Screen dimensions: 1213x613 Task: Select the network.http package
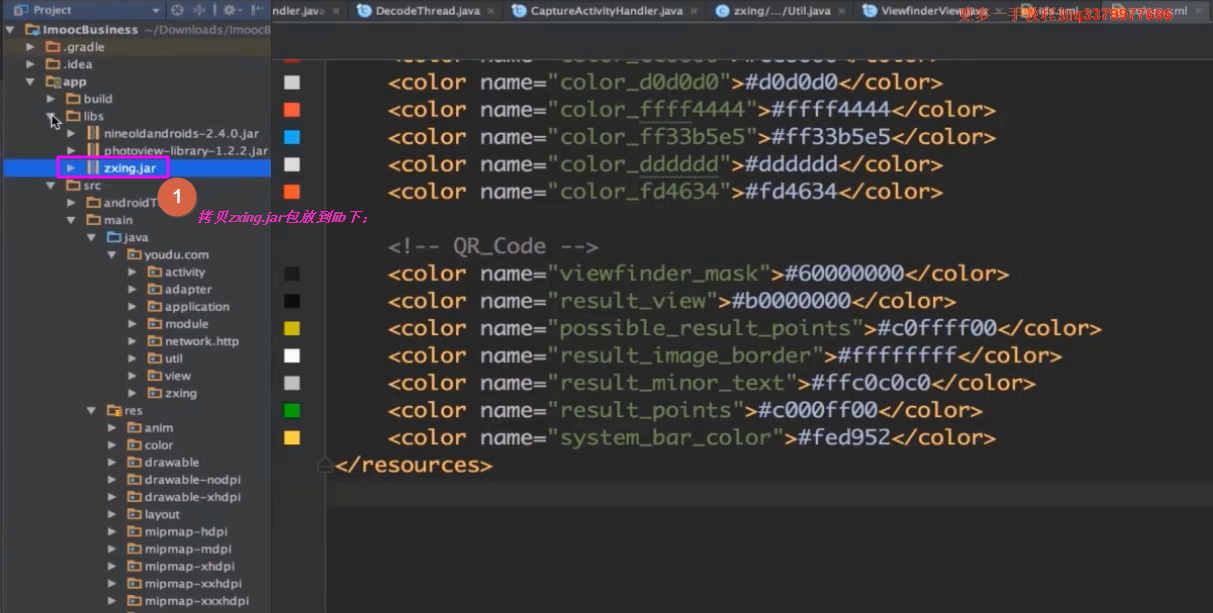coord(201,341)
